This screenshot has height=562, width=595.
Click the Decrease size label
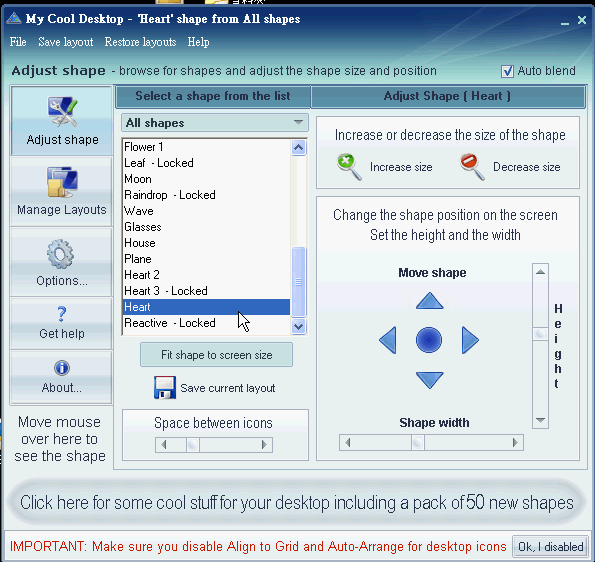[x=527, y=167]
